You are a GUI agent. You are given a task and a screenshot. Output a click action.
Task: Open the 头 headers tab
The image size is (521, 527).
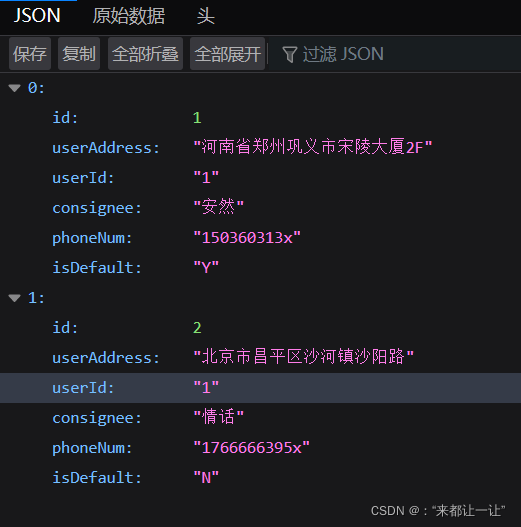coord(205,16)
